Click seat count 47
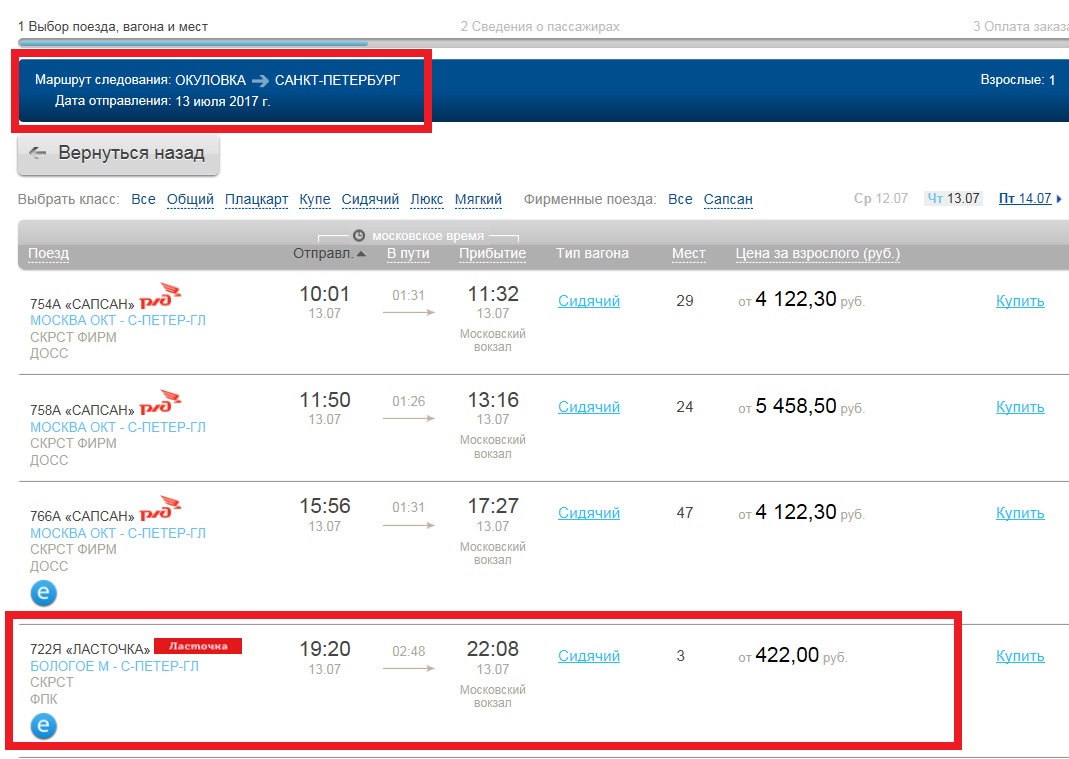 coord(684,513)
